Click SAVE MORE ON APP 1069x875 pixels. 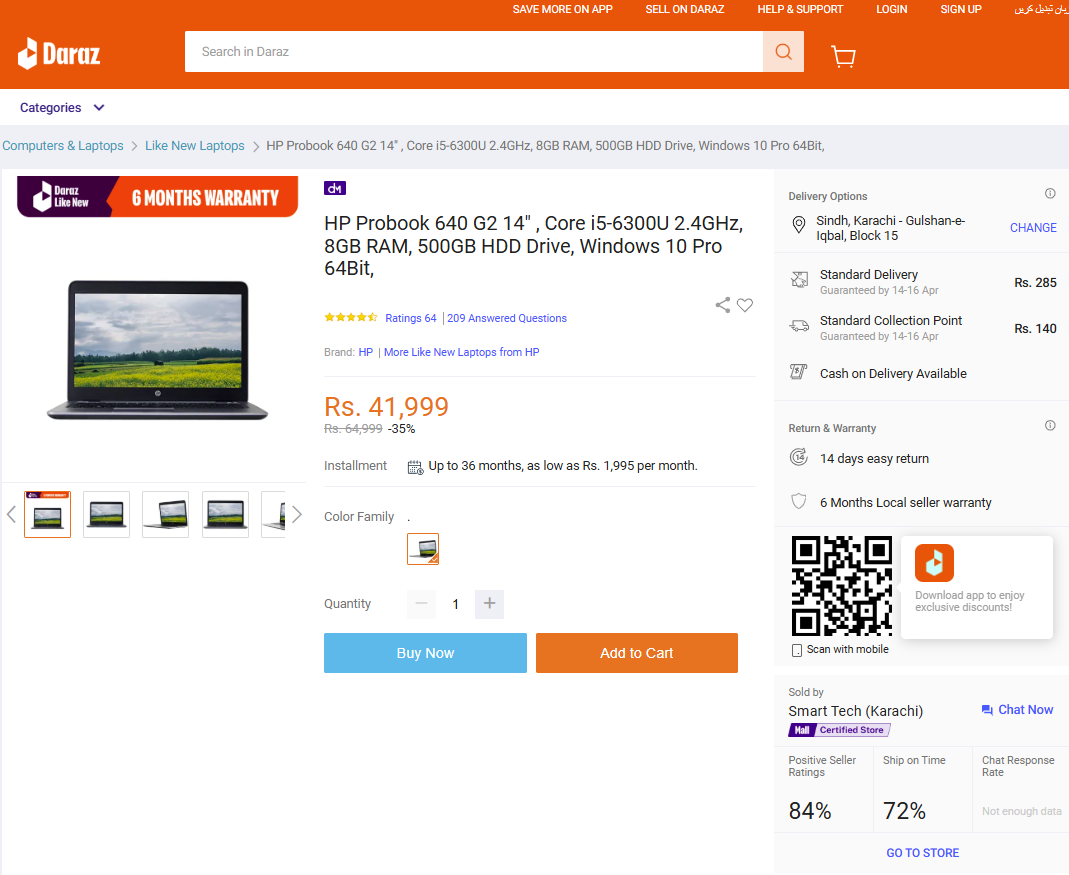(562, 10)
